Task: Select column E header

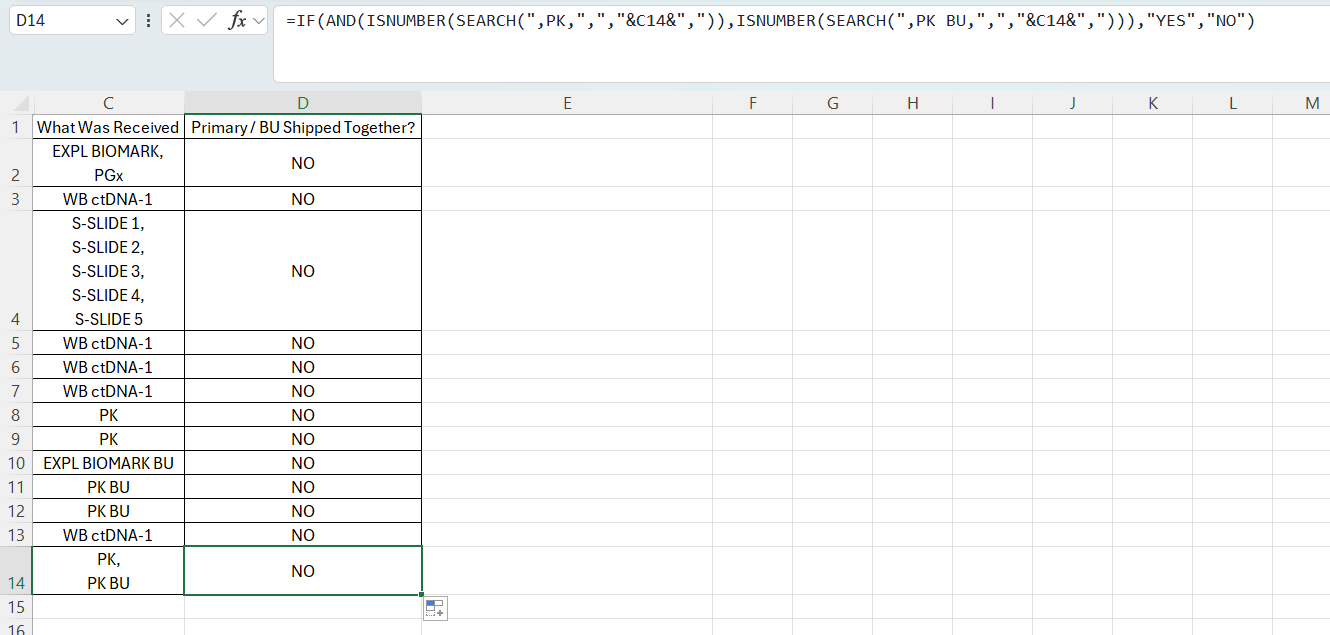Action: coord(567,103)
